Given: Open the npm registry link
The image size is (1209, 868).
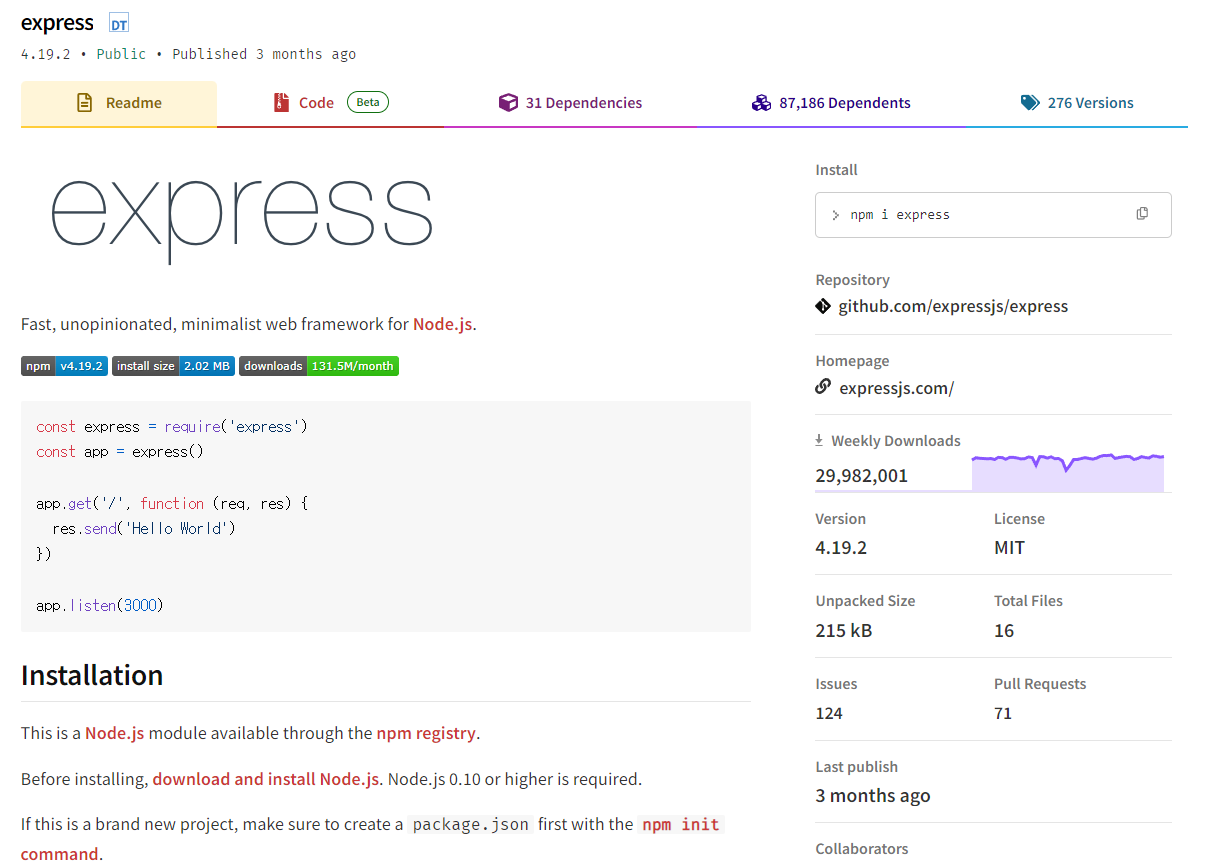Looking at the screenshot, I should pyautogui.click(x=426, y=733).
